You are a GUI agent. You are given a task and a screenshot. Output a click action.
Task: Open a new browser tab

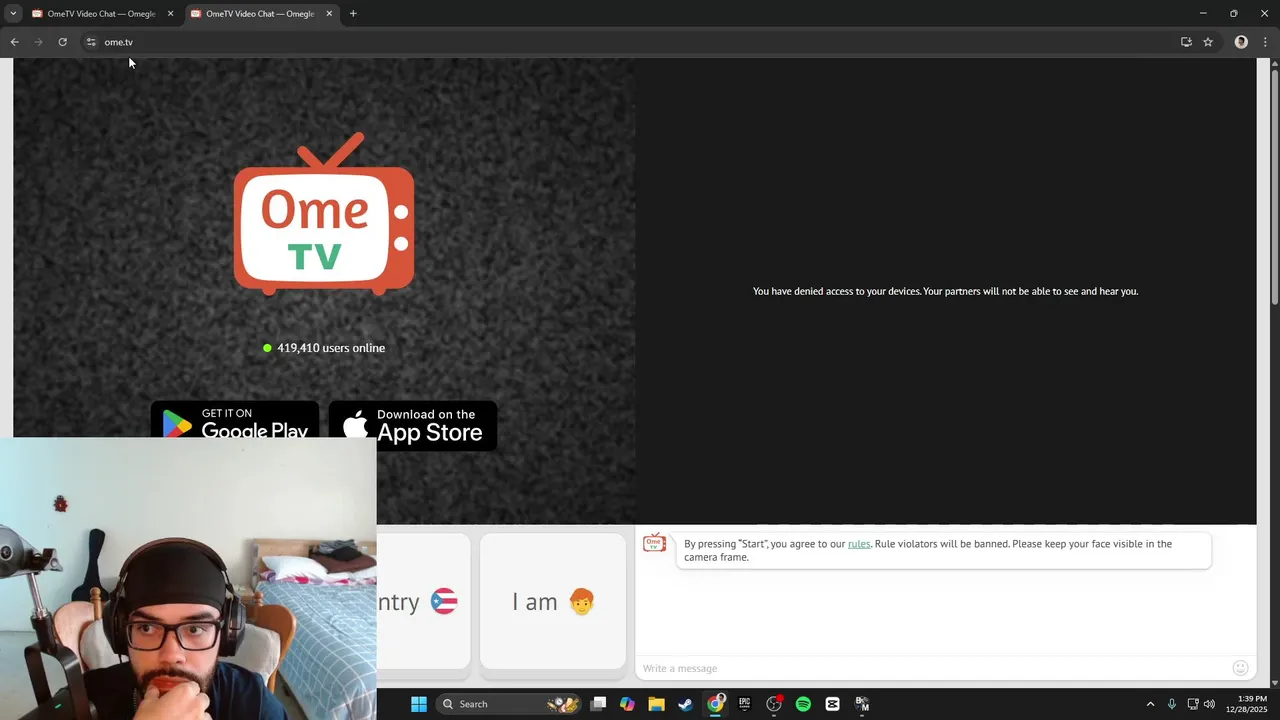click(353, 14)
